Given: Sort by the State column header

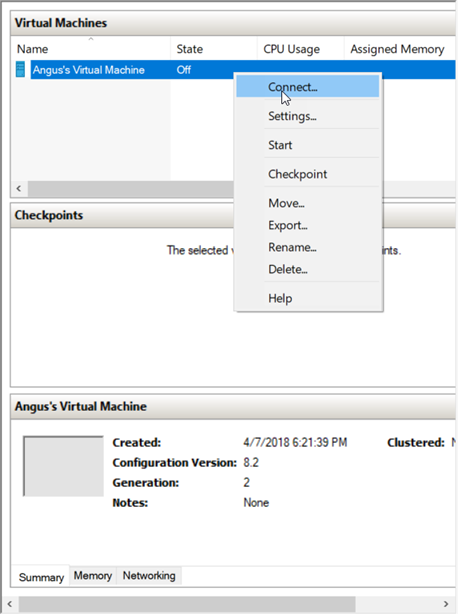Looking at the screenshot, I should 214,49.
